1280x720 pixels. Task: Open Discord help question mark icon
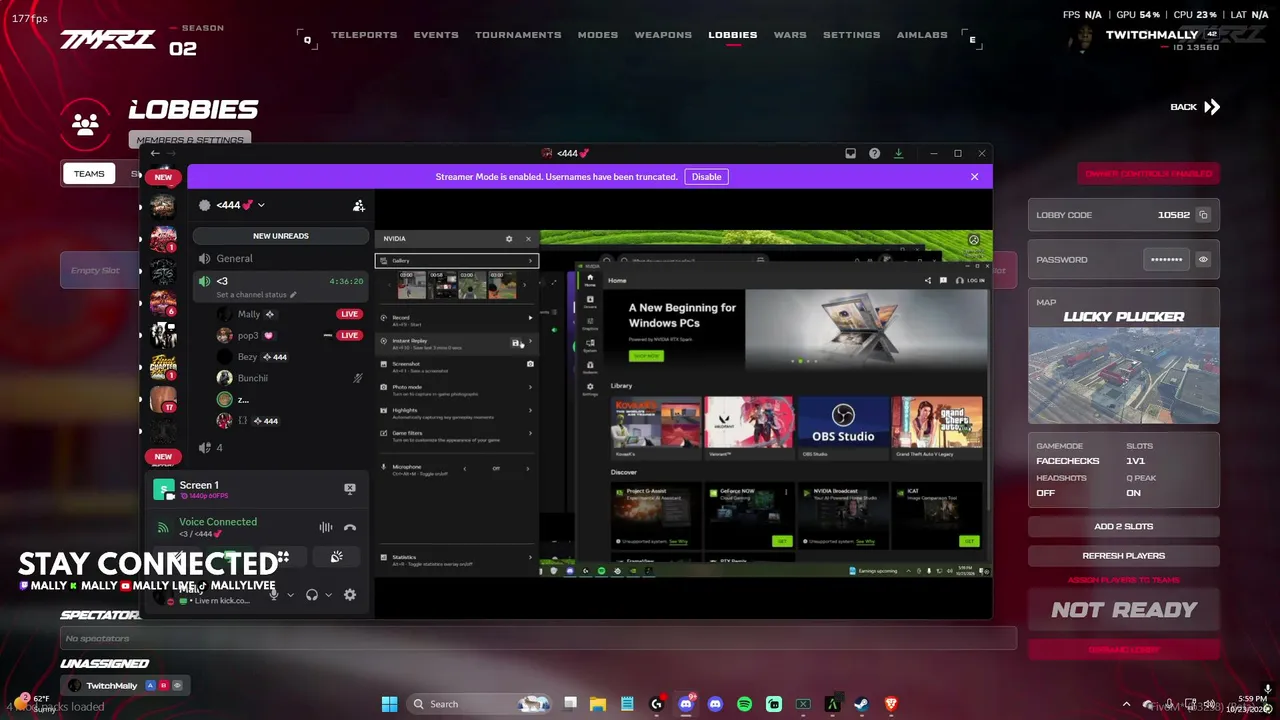tap(875, 153)
